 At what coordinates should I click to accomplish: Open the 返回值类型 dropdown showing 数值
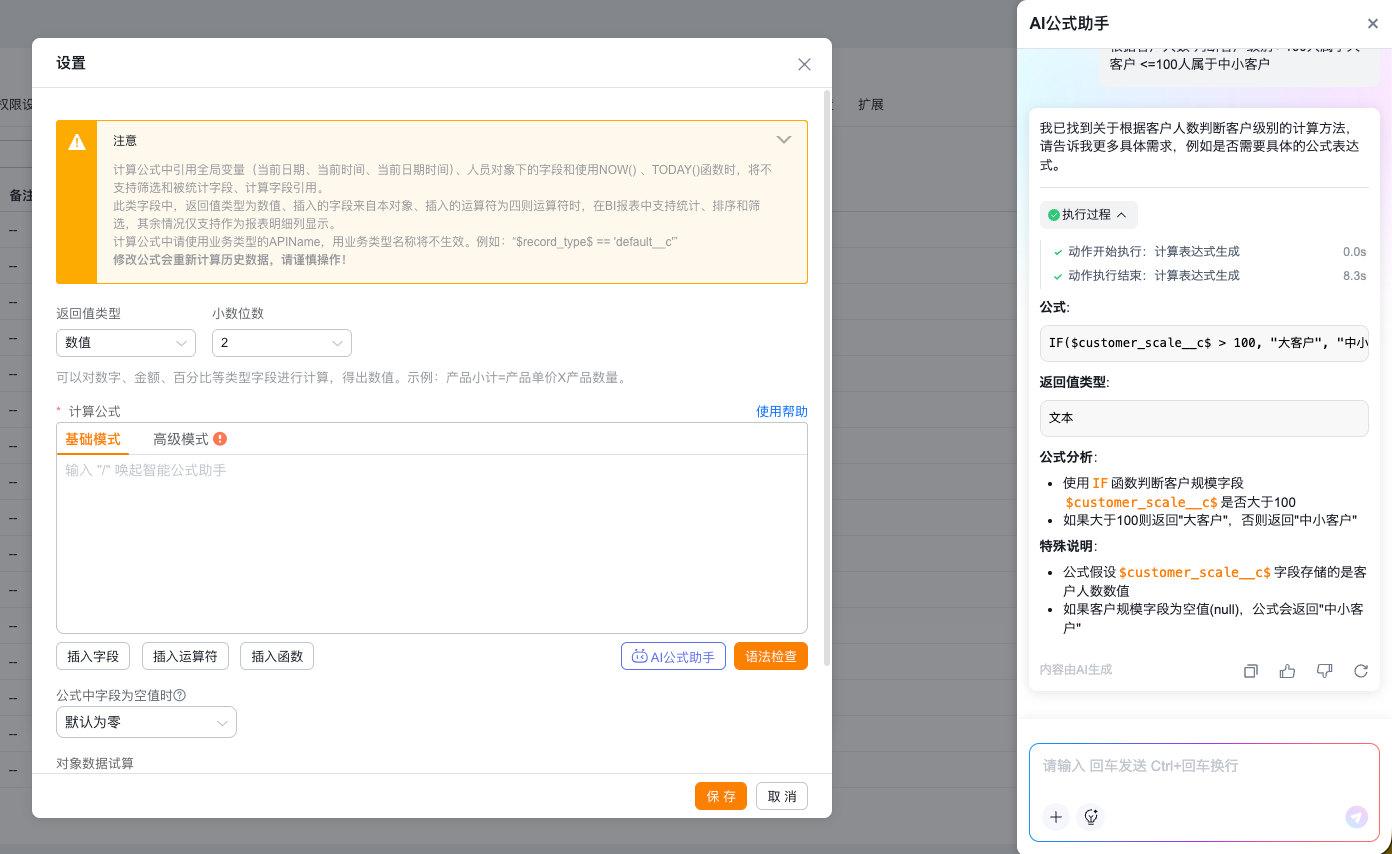126,343
